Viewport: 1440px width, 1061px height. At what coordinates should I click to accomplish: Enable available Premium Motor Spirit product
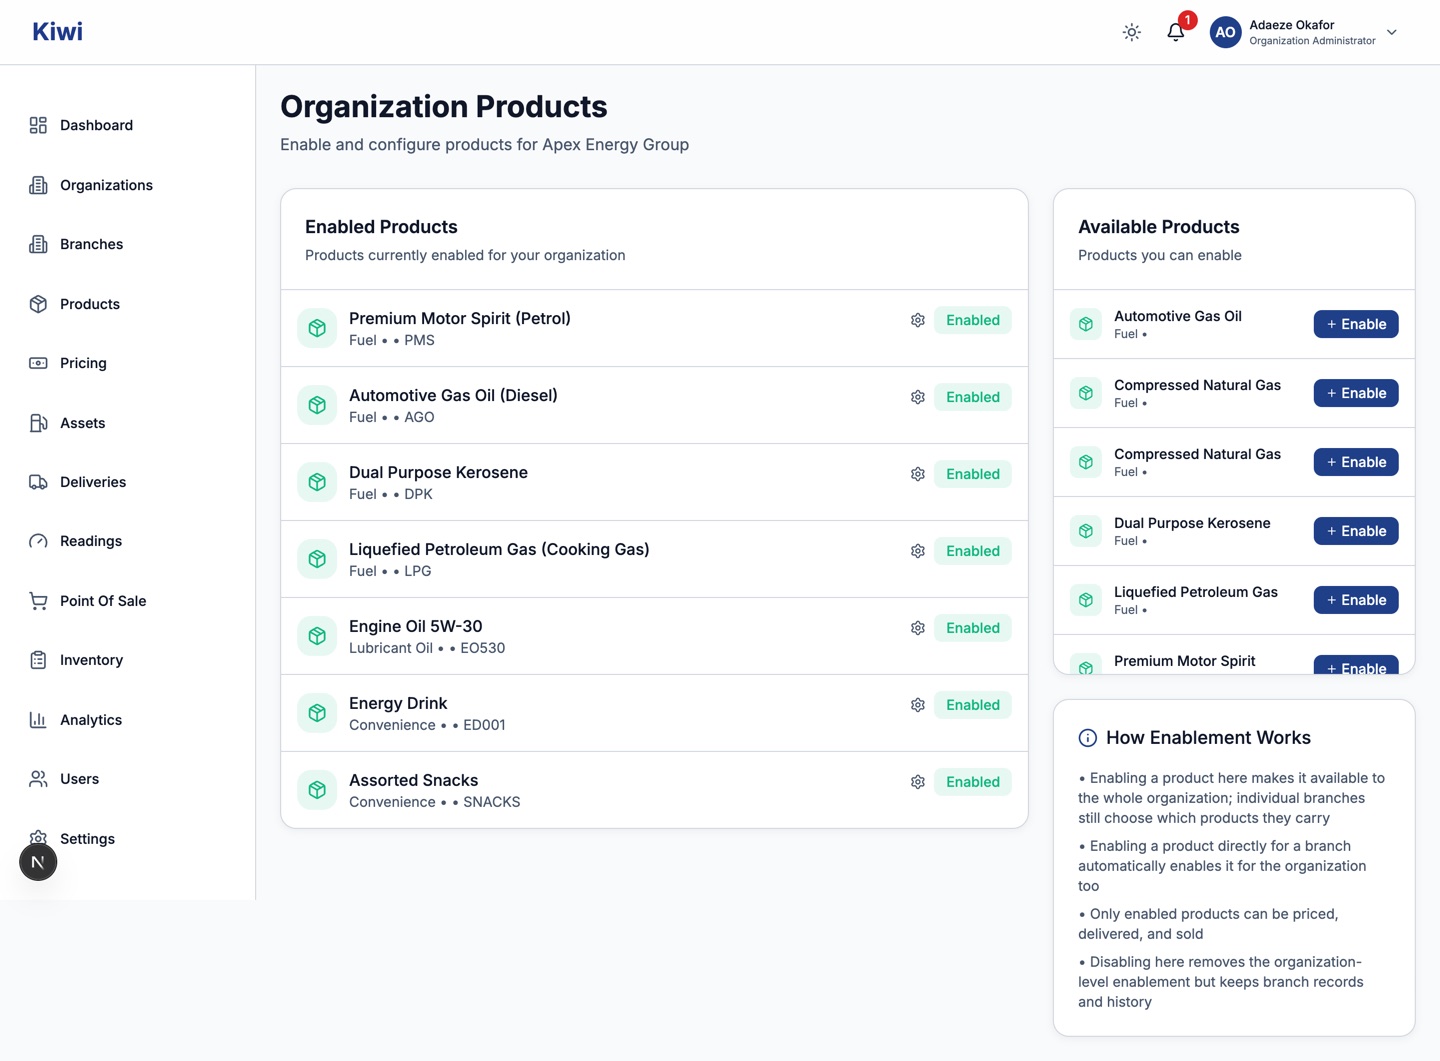coord(1356,667)
